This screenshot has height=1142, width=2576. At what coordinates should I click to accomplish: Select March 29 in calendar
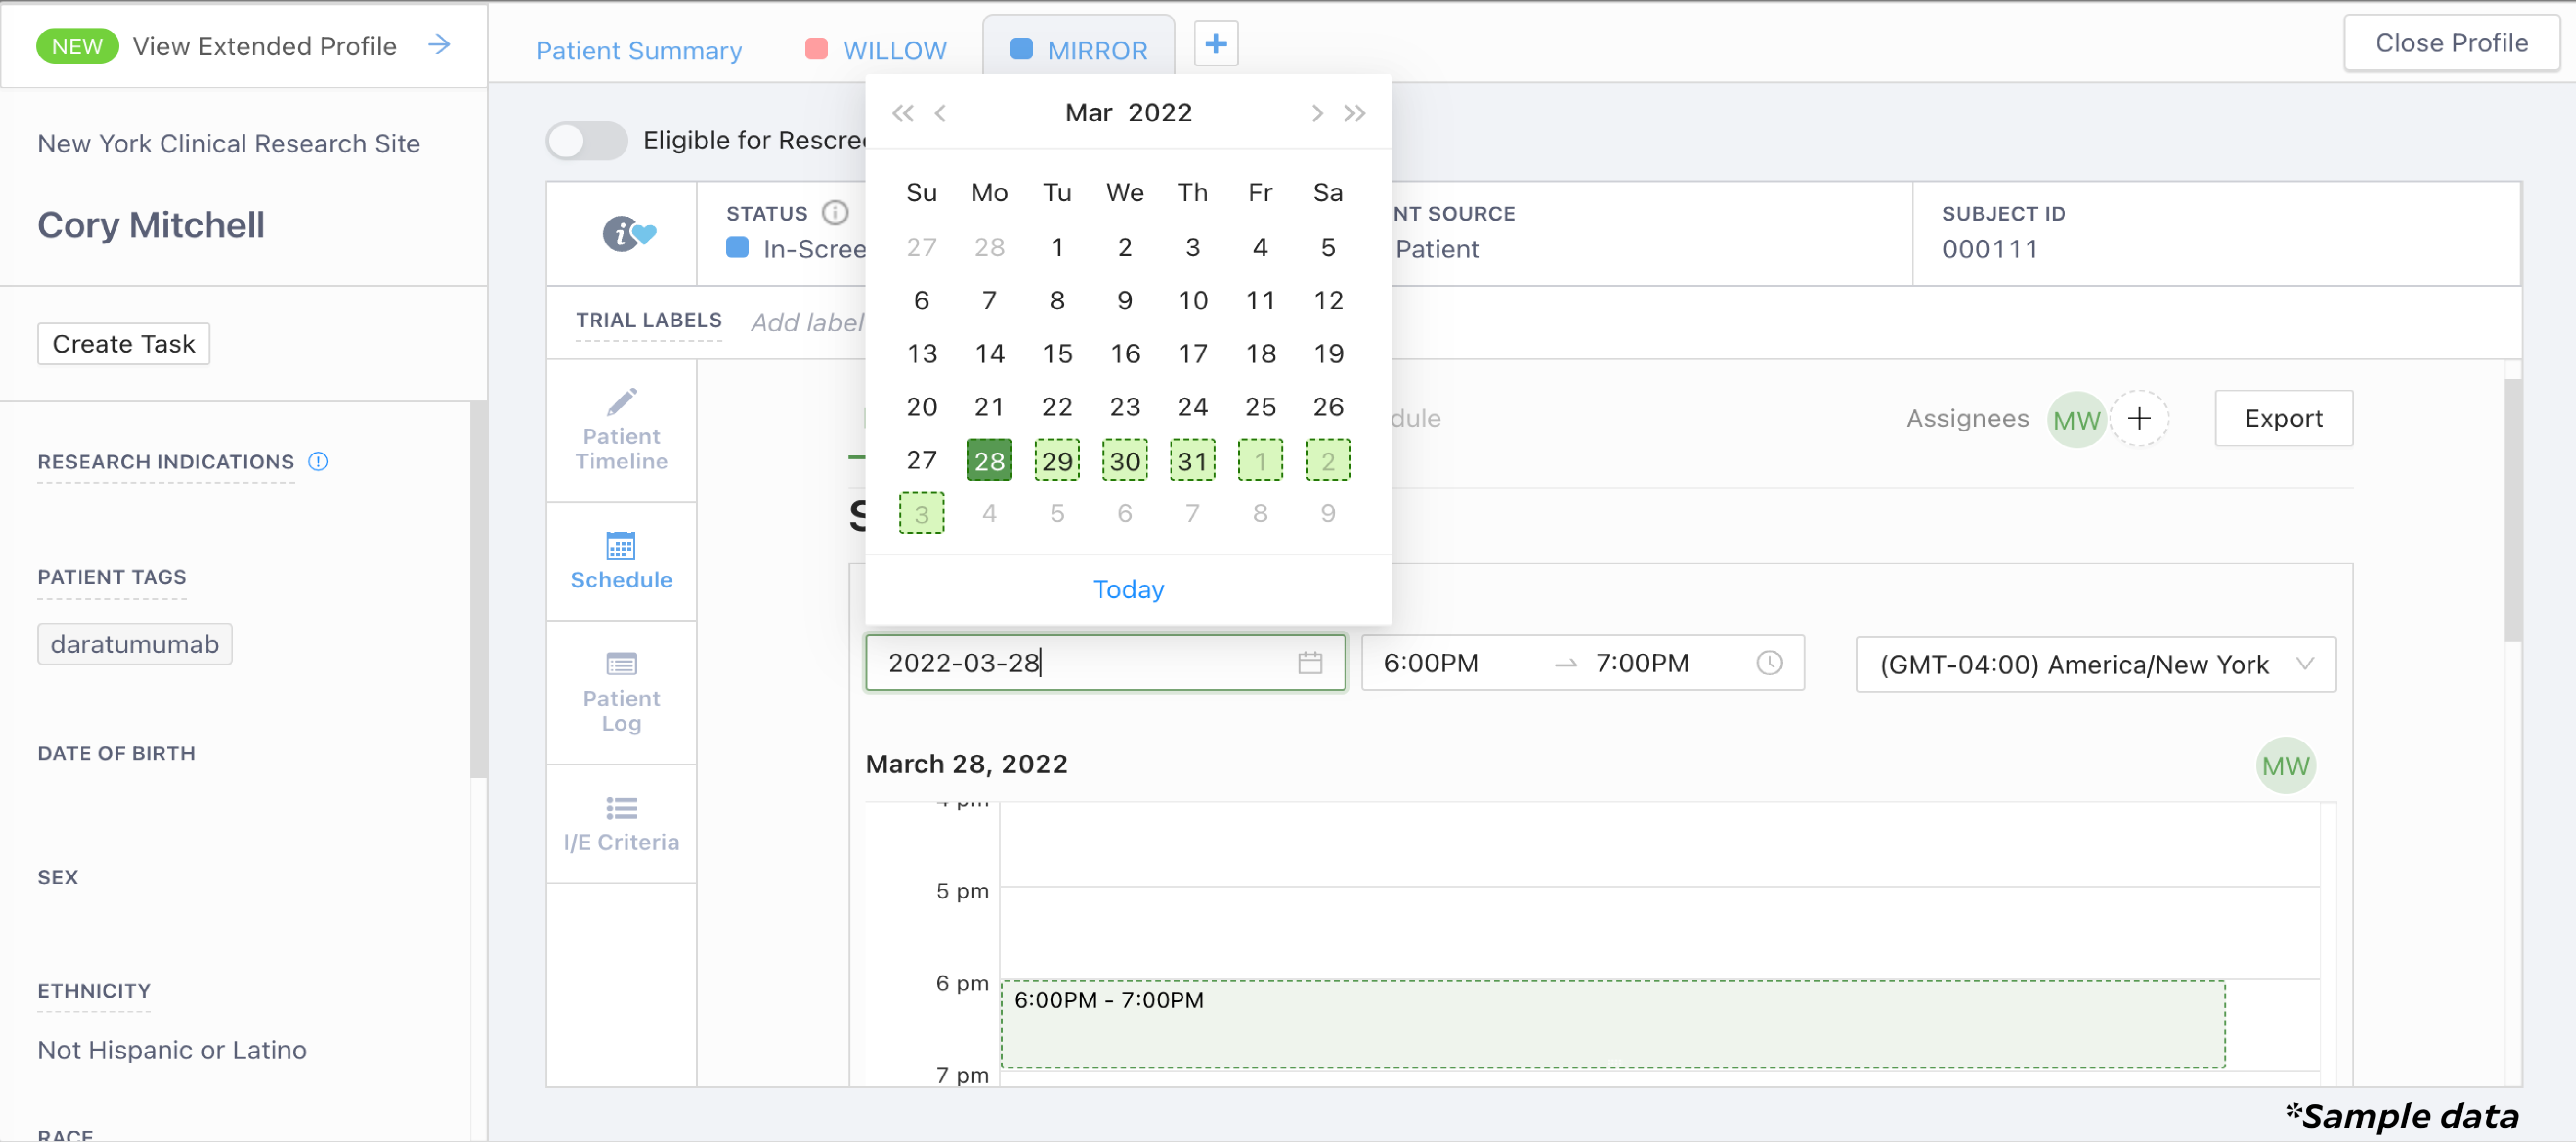pos(1057,461)
